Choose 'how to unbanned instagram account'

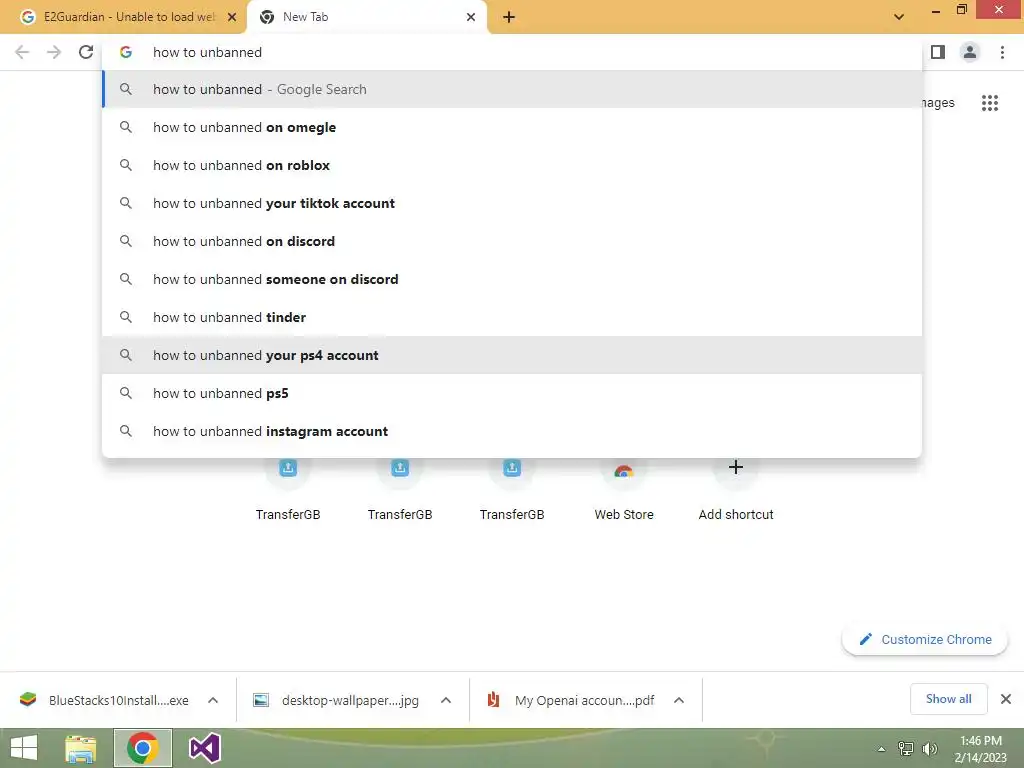pyautogui.click(x=512, y=431)
